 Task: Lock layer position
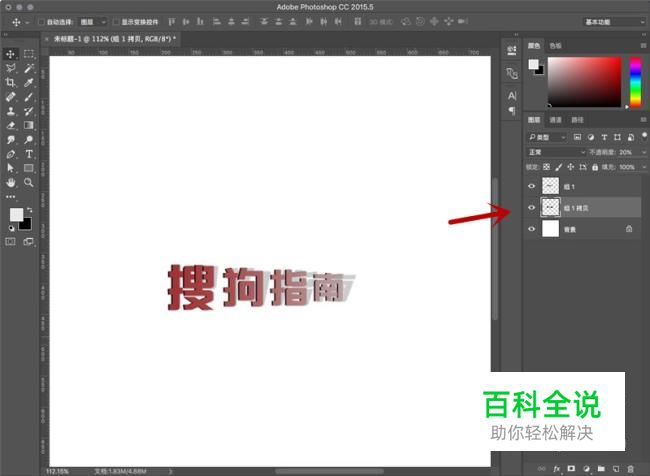[x=570, y=167]
